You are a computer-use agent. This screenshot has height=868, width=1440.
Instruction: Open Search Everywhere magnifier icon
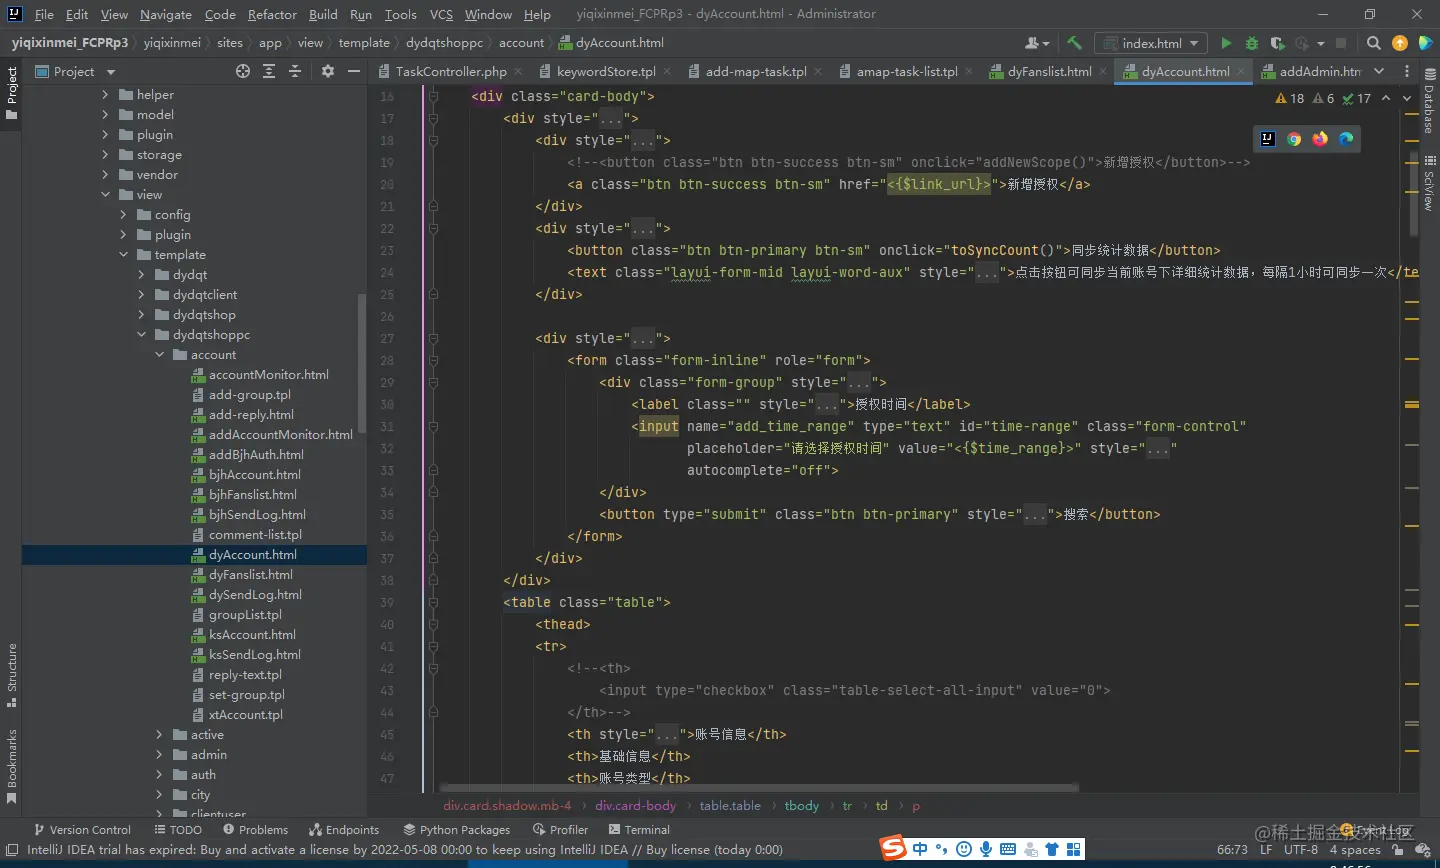click(x=1374, y=43)
